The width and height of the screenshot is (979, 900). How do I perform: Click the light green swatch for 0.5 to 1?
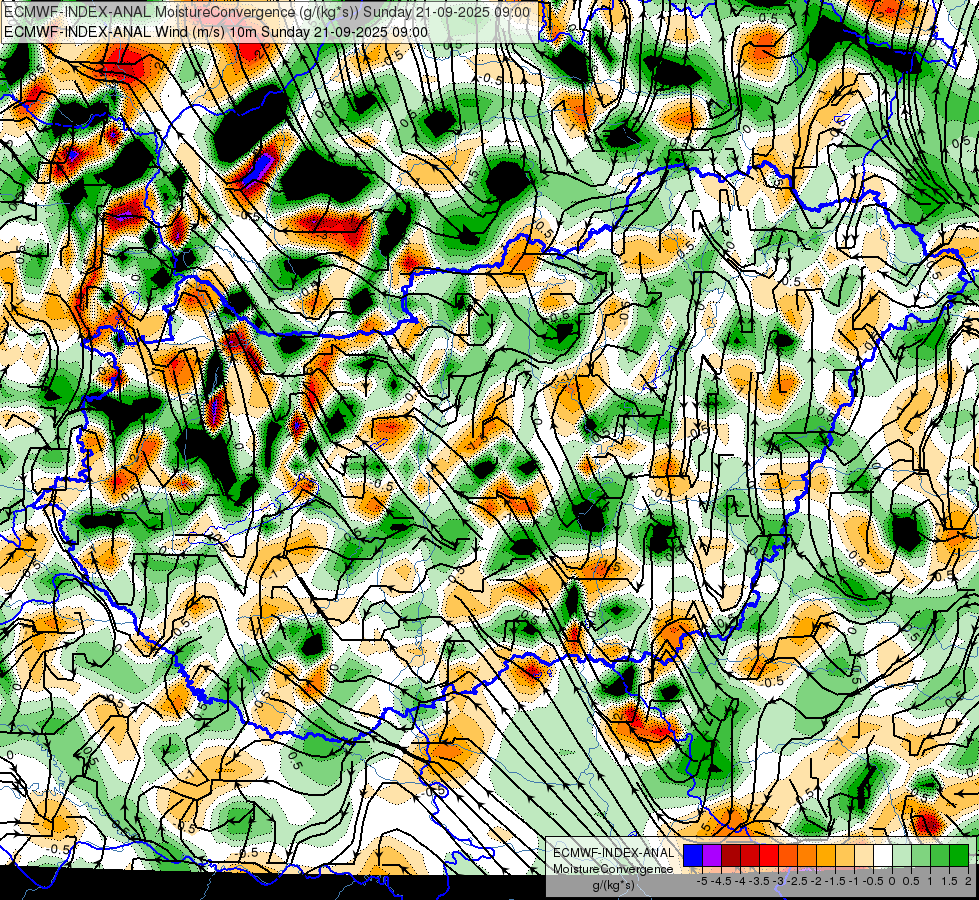point(922,856)
